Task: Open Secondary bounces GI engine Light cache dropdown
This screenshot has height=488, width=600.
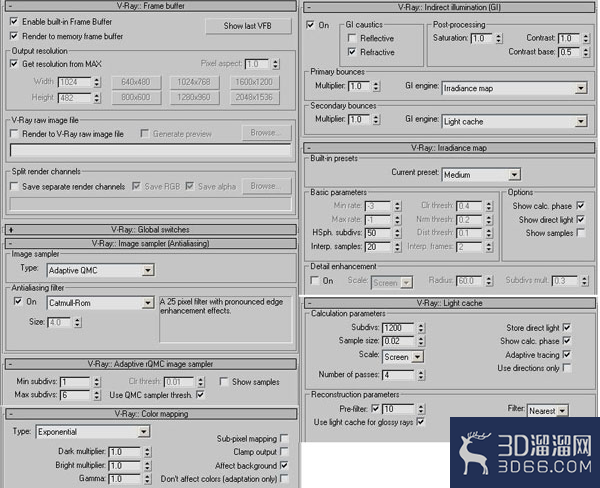Action: click(x=515, y=122)
